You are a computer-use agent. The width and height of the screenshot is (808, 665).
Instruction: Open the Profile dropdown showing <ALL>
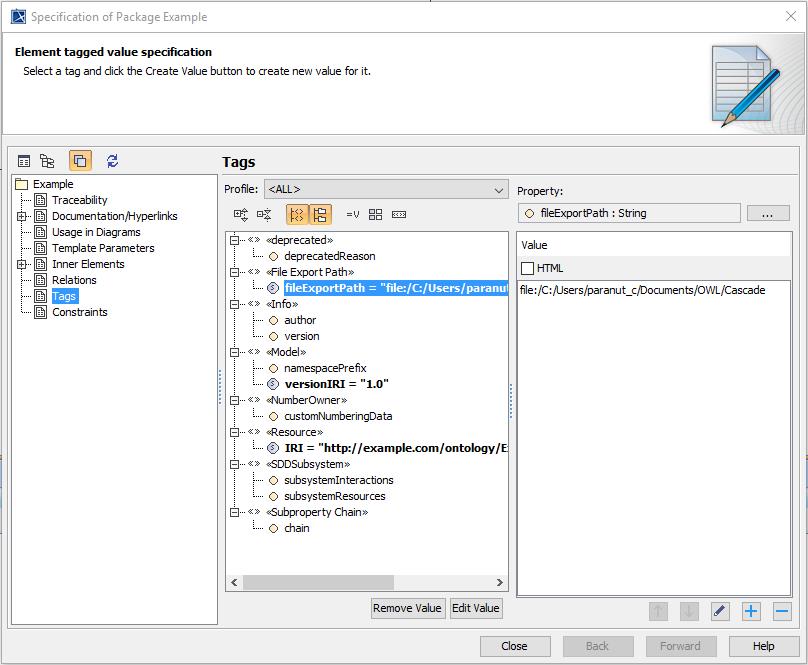click(x=386, y=189)
